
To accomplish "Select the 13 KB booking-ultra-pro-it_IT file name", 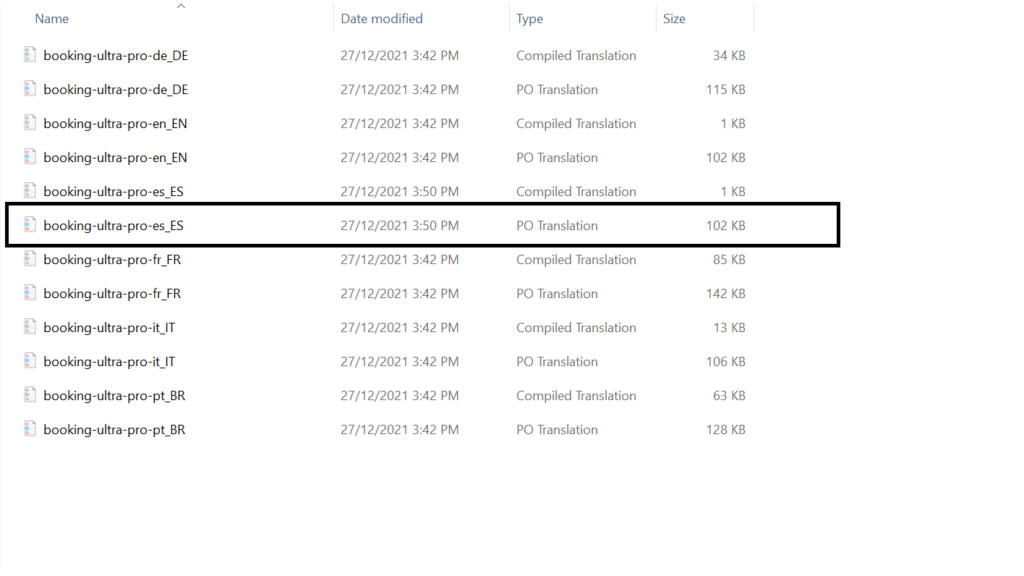I will 109,327.
